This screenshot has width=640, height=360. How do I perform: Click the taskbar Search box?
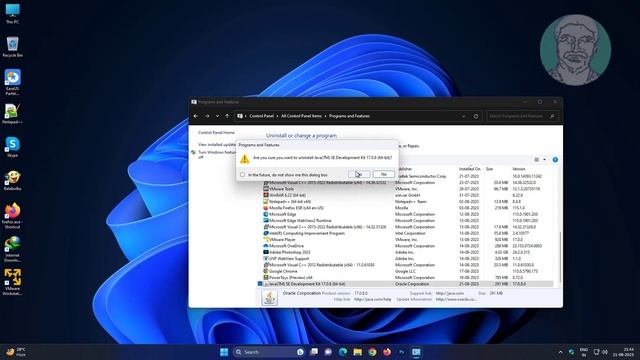click(269, 352)
